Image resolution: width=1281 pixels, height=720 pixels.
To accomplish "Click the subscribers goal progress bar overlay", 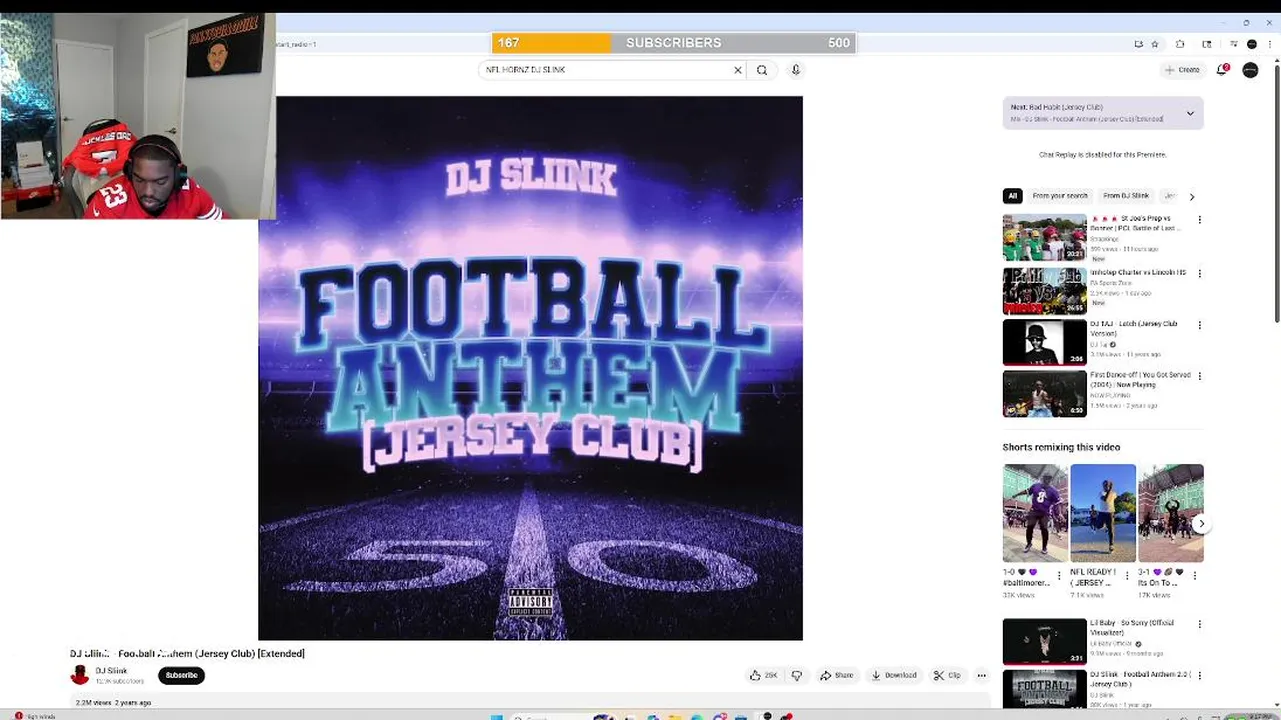I will point(673,43).
